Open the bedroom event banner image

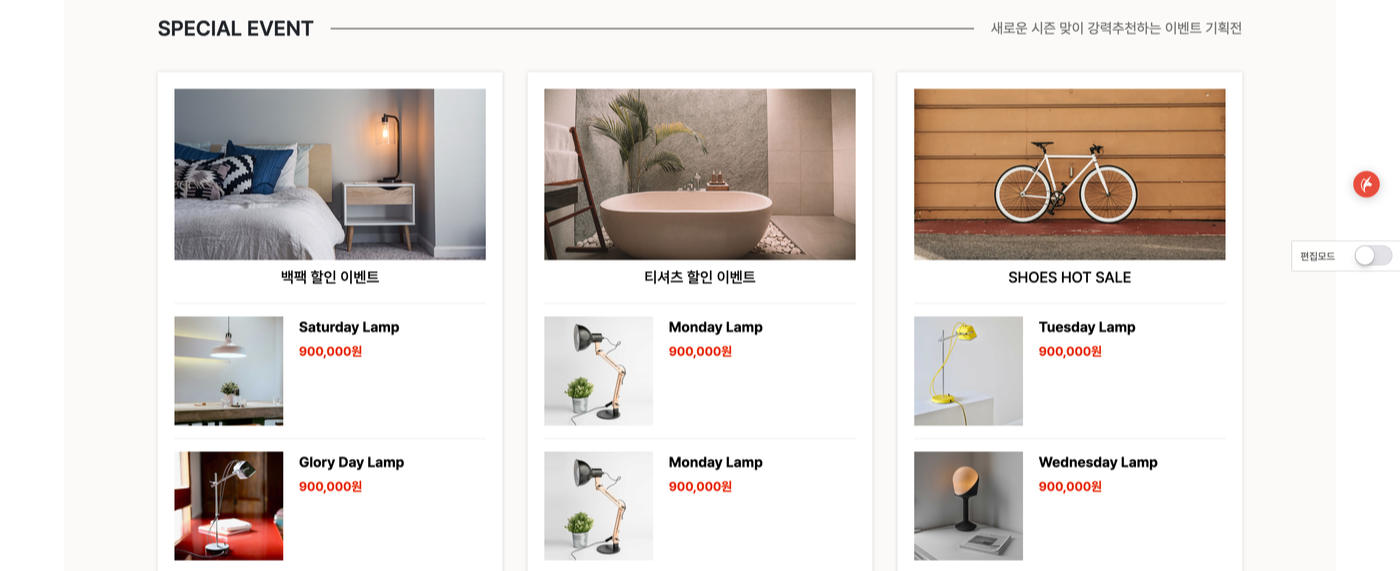(330, 174)
